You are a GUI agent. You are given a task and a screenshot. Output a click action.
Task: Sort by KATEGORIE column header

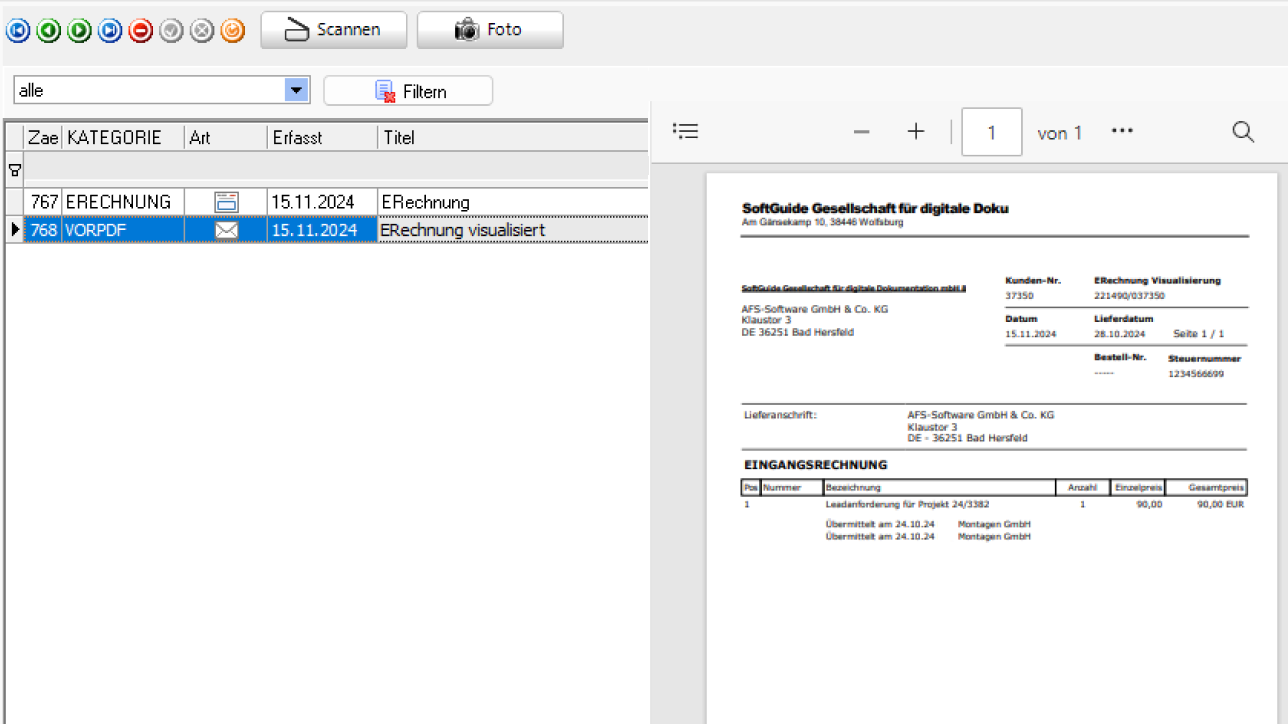click(x=123, y=138)
